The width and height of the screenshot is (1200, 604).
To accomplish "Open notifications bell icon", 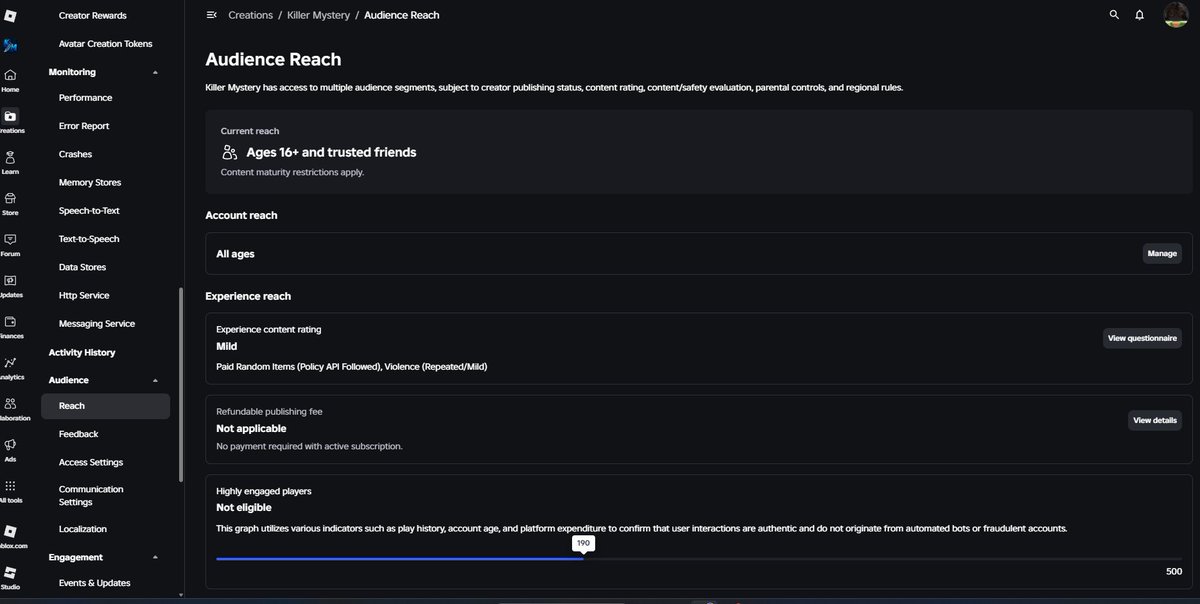I will click(x=1139, y=15).
